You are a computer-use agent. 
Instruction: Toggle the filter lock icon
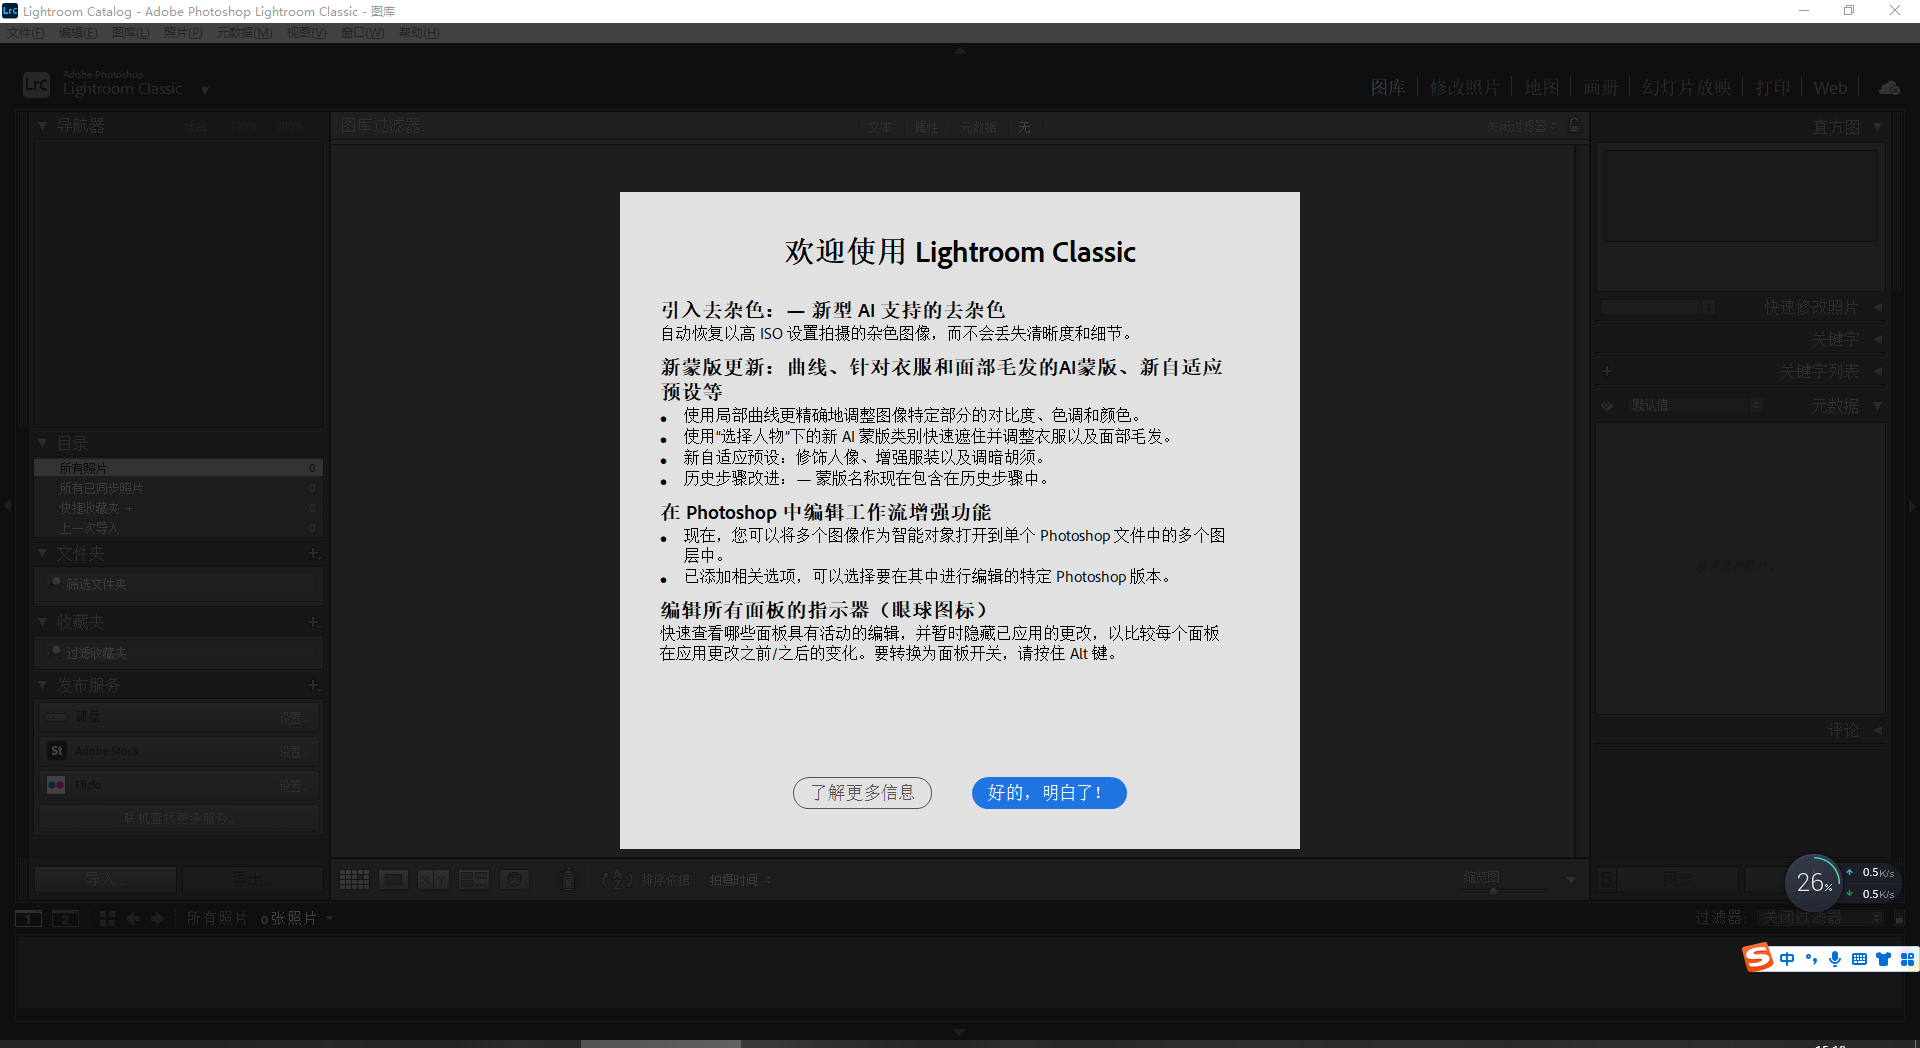click(1575, 126)
